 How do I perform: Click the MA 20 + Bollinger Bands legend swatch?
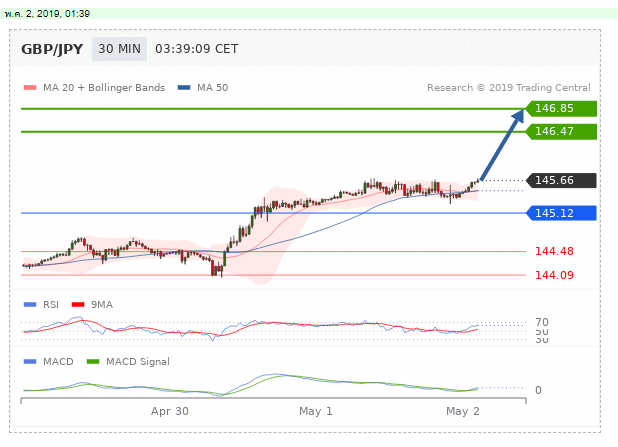30,88
